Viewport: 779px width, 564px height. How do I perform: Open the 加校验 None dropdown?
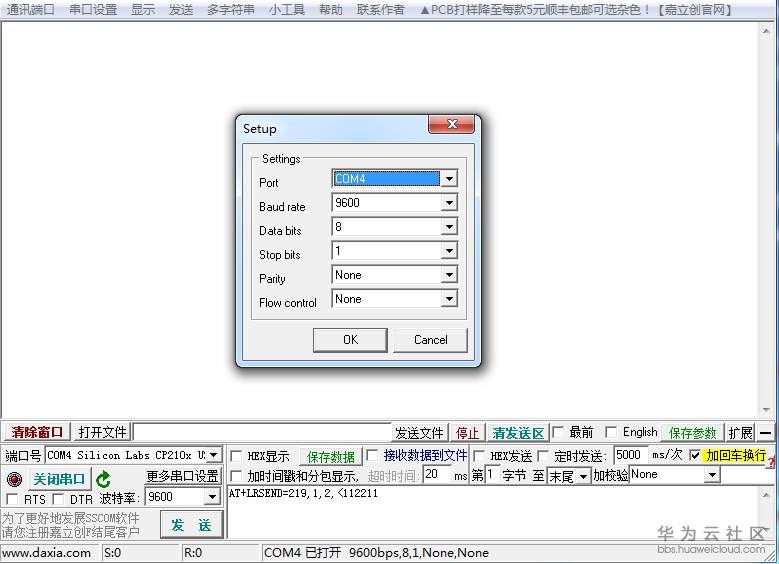(x=712, y=476)
